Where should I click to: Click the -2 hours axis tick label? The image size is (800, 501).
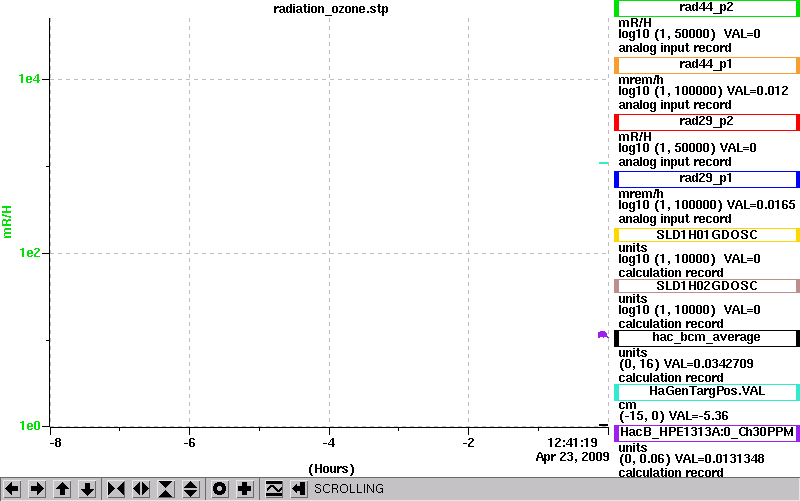point(468,442)
